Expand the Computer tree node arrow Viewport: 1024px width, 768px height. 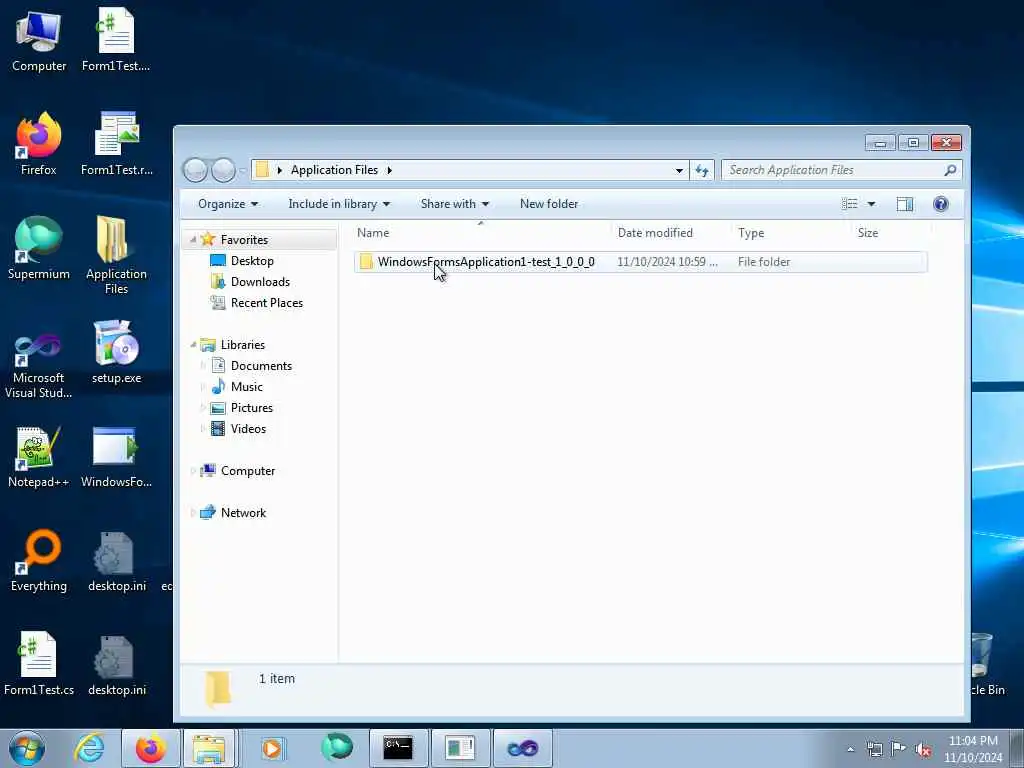193,471
